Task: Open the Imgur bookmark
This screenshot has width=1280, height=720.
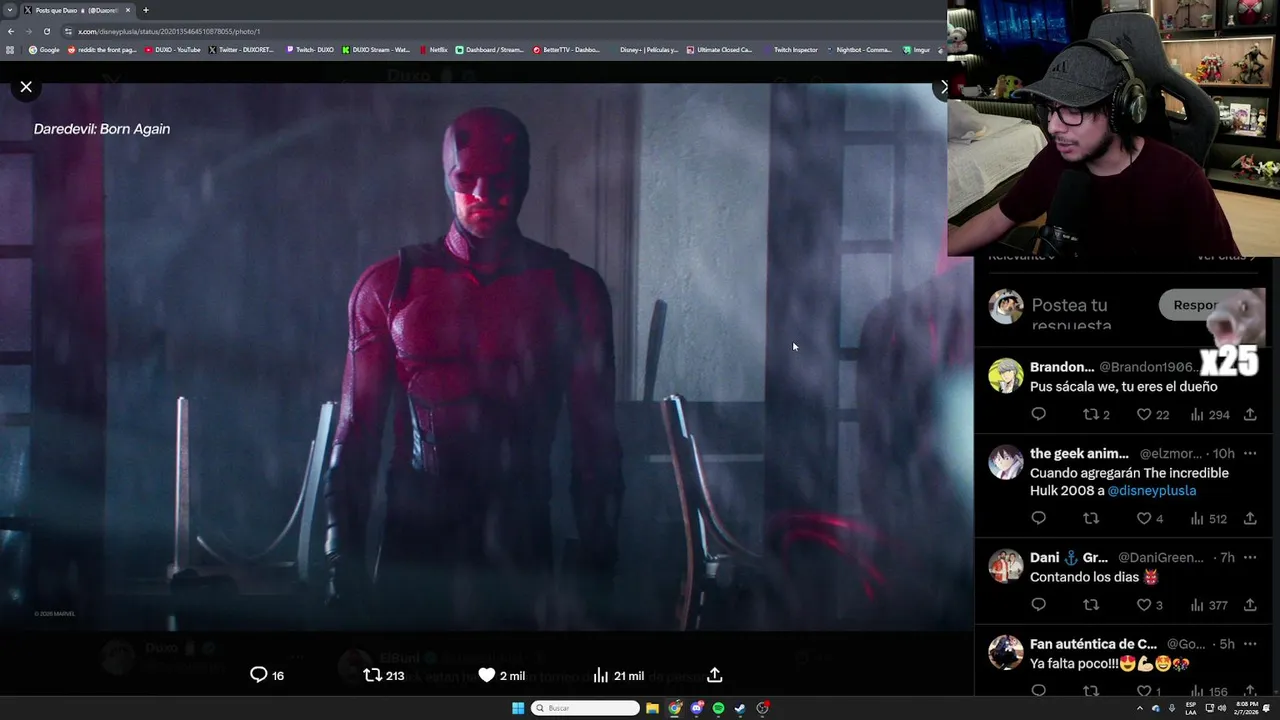Action: click(916, 49)
